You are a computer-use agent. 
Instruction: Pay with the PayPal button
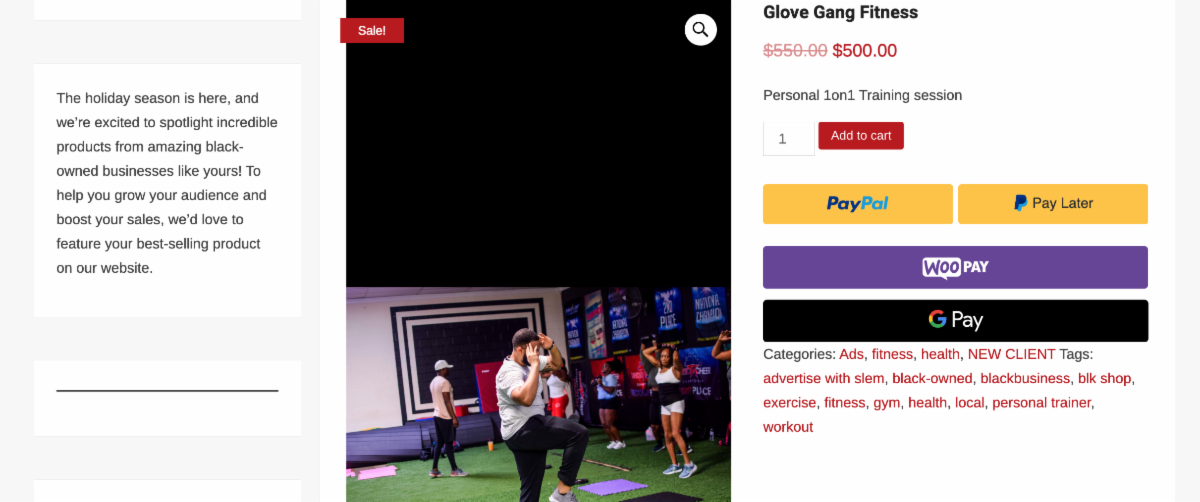(857, 203)
